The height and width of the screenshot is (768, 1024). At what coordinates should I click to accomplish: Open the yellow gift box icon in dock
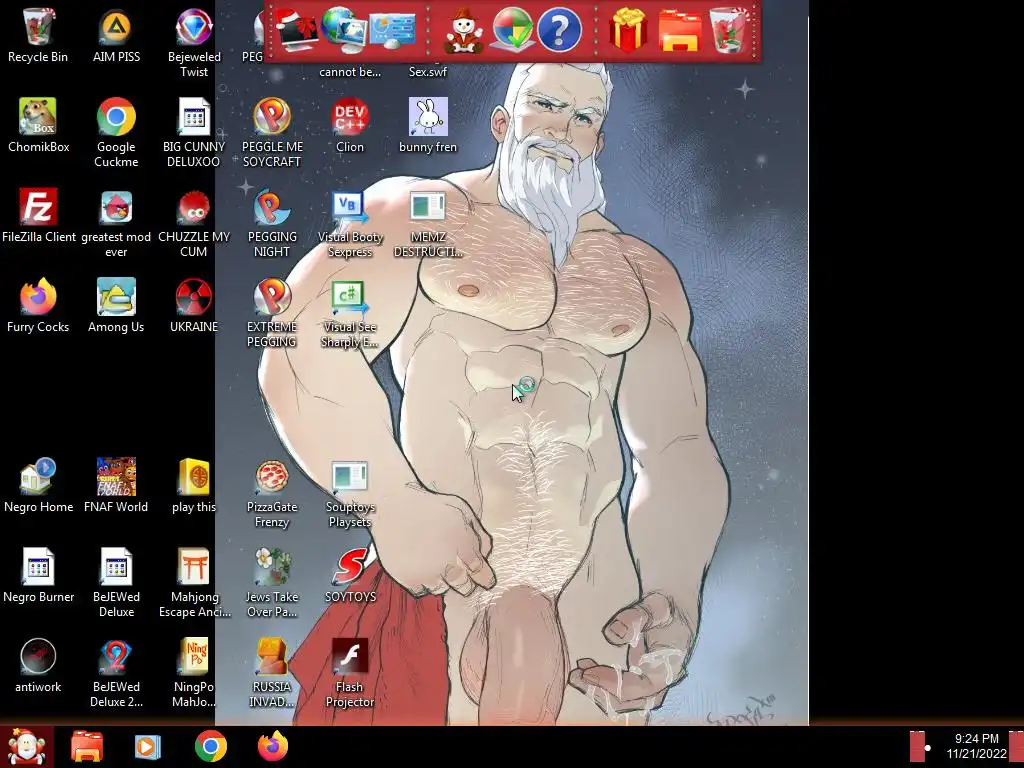point(628,30)
